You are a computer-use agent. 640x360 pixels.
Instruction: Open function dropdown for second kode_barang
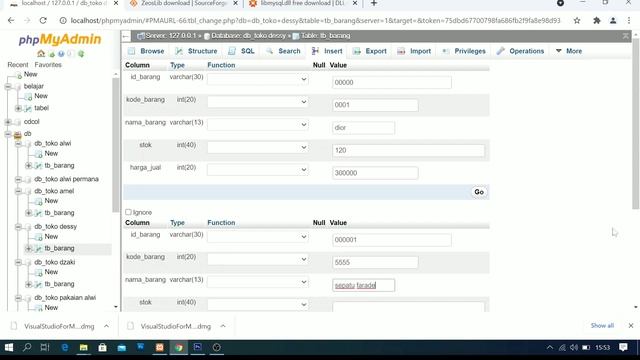(x=258, y=259)
